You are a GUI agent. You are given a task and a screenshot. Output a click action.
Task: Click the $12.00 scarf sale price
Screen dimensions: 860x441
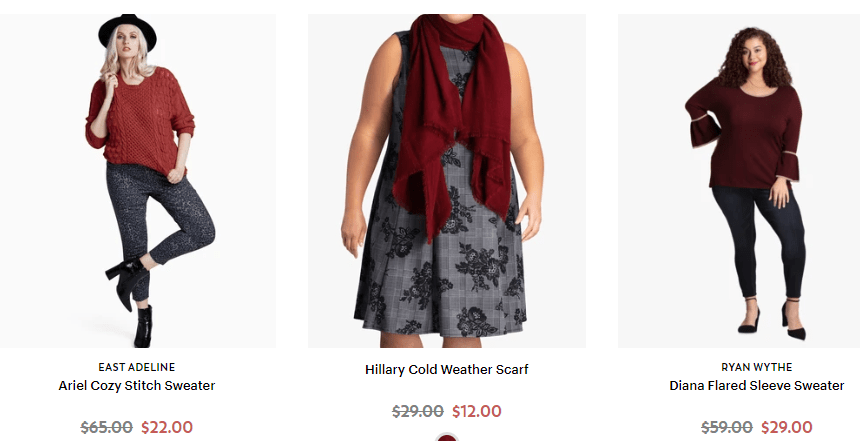coord(477,411)
